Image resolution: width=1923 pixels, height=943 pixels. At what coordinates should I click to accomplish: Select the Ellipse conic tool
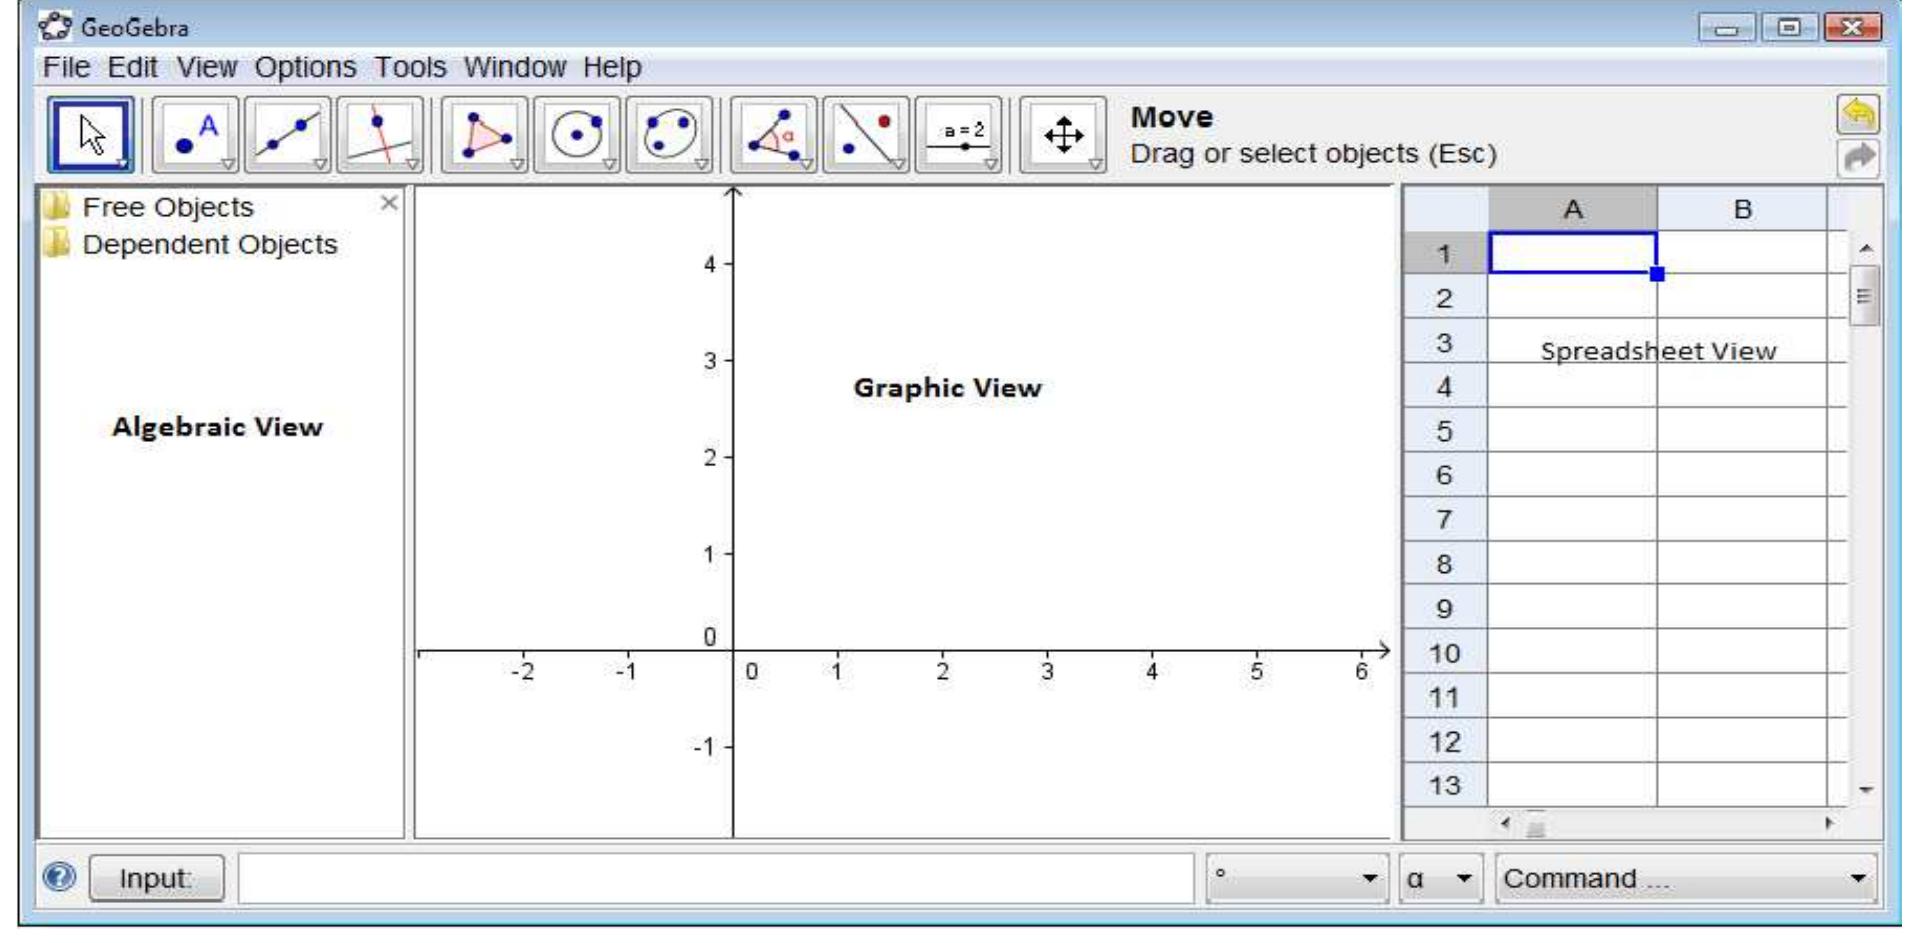click(669, 135)
